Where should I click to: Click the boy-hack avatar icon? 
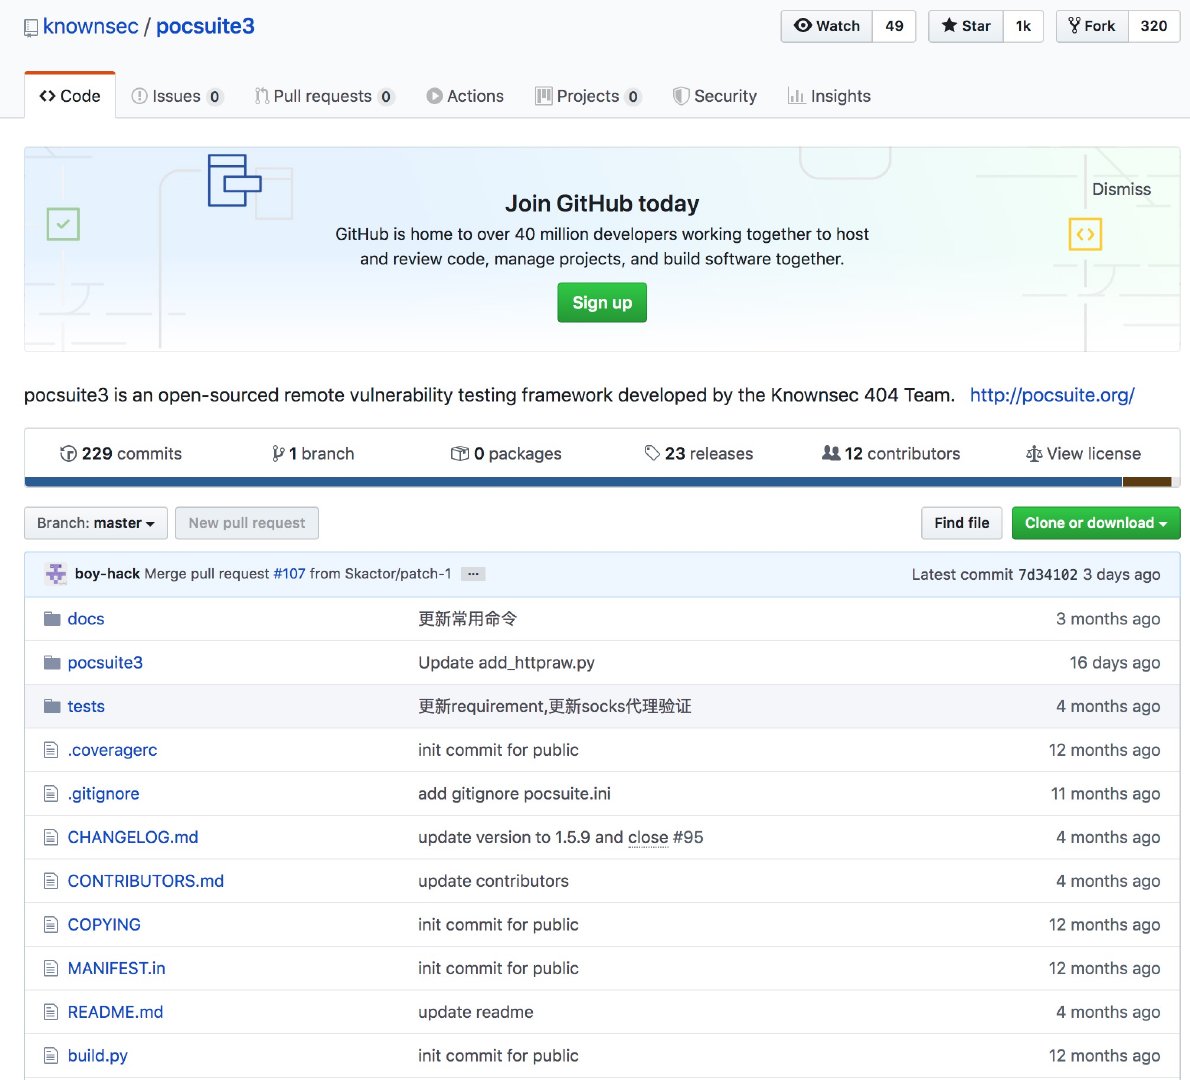click(56, 574)
